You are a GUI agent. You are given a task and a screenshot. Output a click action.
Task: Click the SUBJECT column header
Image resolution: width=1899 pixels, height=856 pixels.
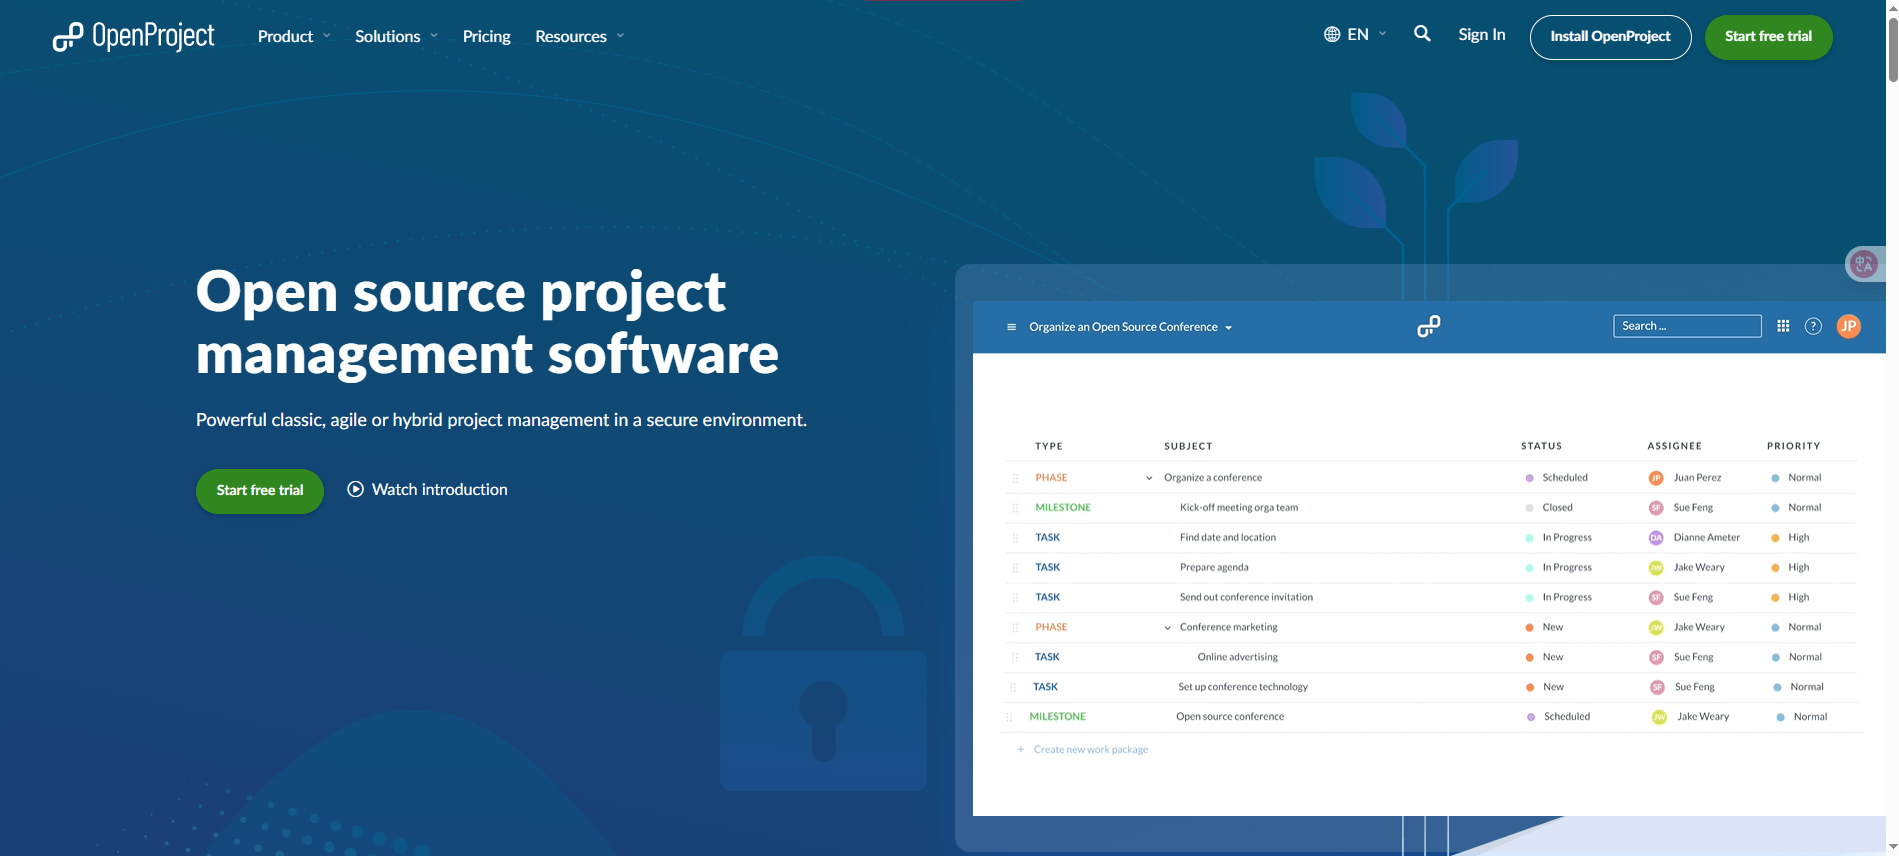tap(1188, 446)
